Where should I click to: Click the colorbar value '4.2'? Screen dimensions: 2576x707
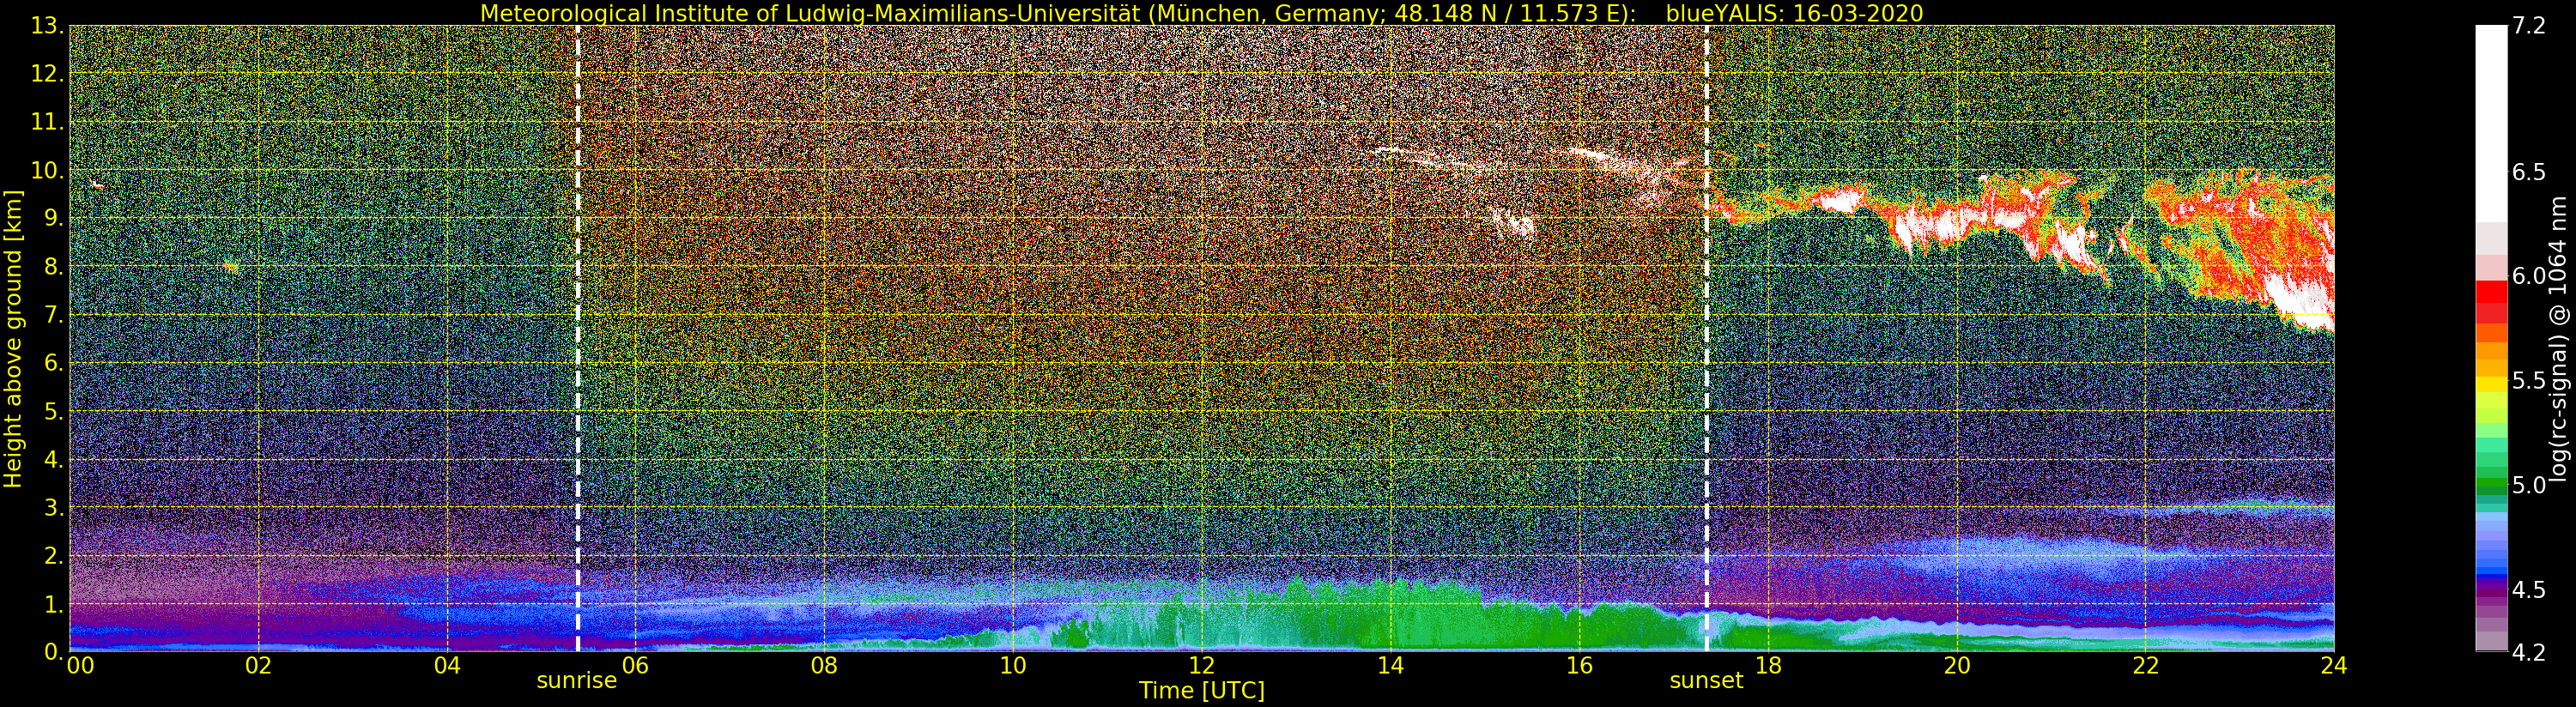tap(2529, 652)
